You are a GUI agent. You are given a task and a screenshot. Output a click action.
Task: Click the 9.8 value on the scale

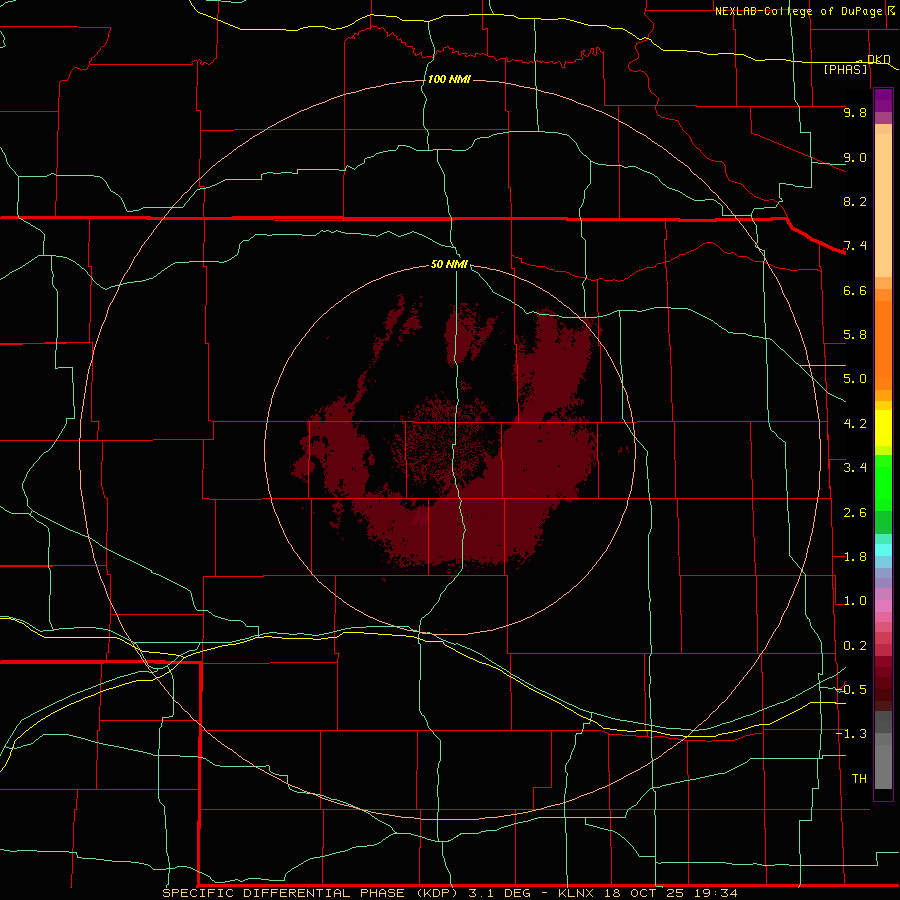855,112
